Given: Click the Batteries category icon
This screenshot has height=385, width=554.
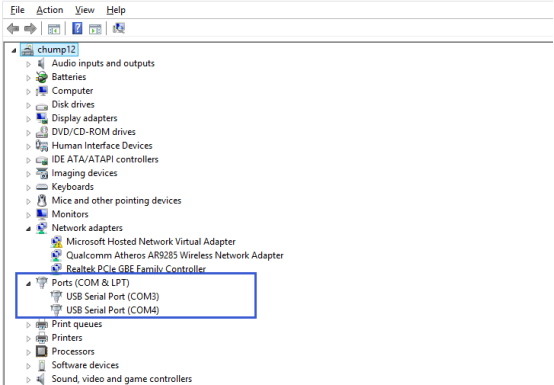Looking at the screenshot, I should (42, 77).
